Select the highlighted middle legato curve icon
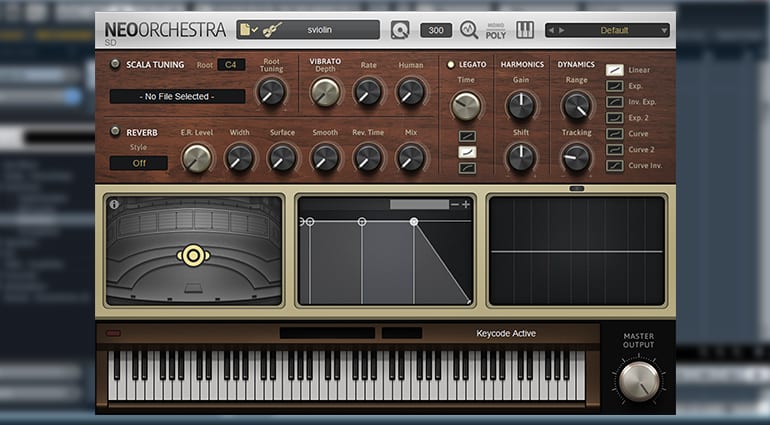Screen dimensions: 770x425 click(467, 152)
